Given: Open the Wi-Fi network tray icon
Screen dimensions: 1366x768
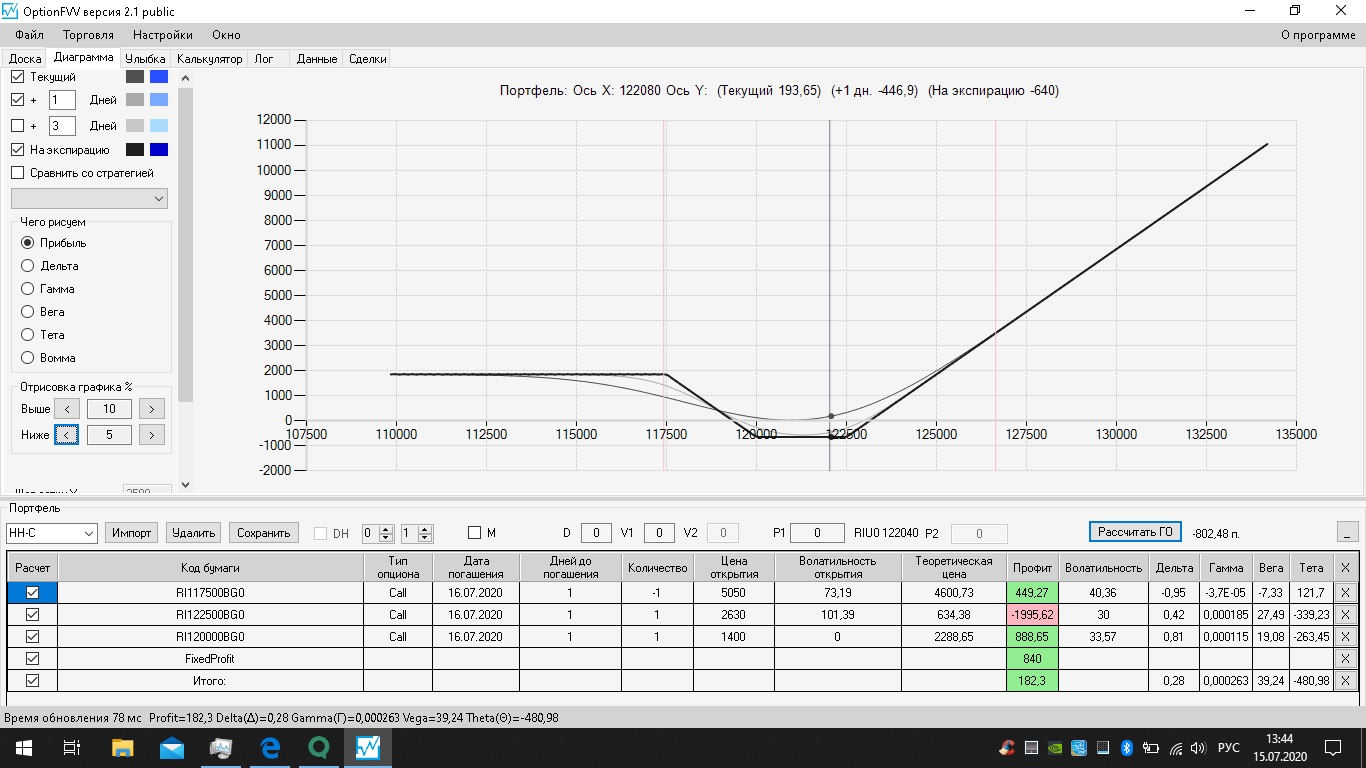Looking at the screenshot, I should point(1176,748).
